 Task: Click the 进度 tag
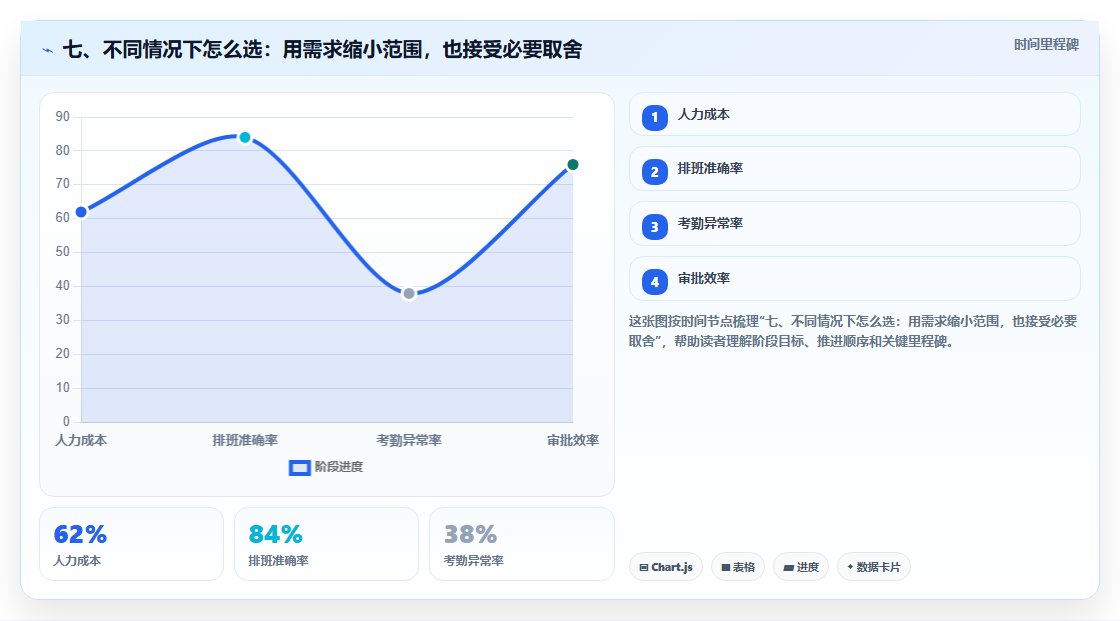(x=801, y=567)
